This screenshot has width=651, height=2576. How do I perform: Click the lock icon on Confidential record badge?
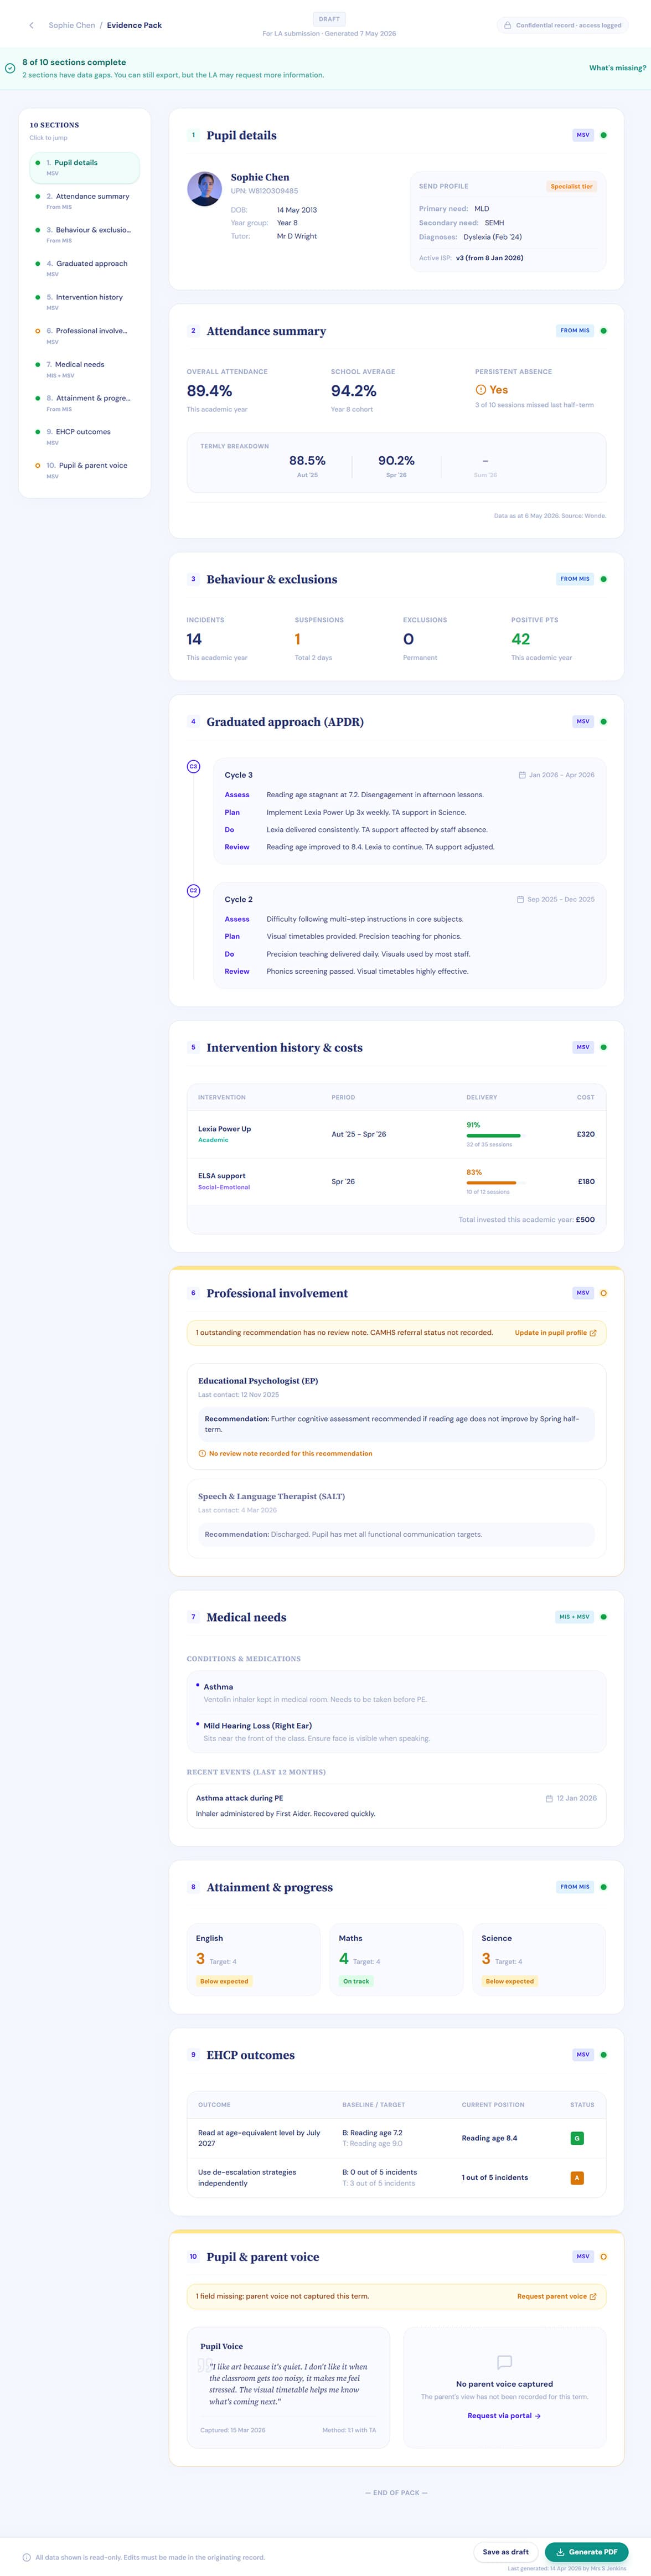pos(507,25)
